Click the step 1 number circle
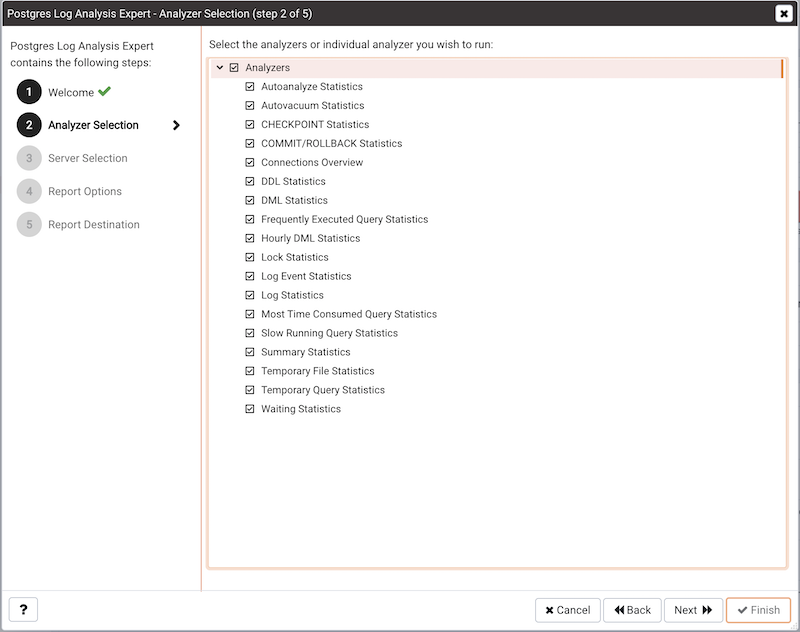 pyautogui.click(x=29, y=92)
